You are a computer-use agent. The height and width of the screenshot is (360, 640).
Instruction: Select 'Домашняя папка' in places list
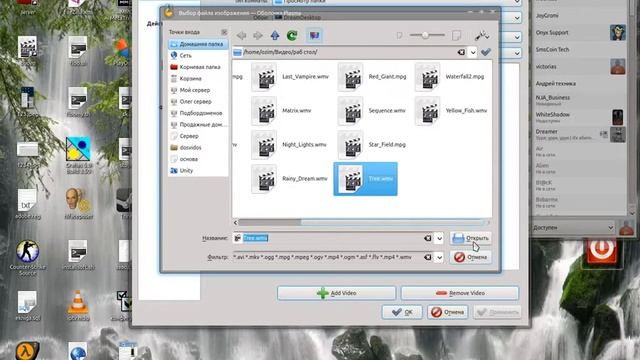coord(198,44)
